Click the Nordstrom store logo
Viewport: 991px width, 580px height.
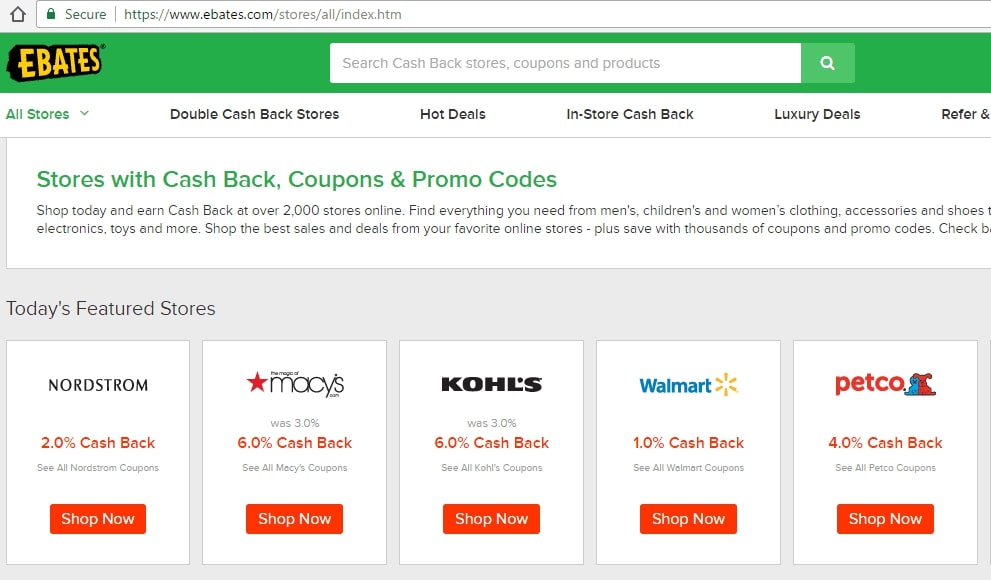(x=98, y=385)
